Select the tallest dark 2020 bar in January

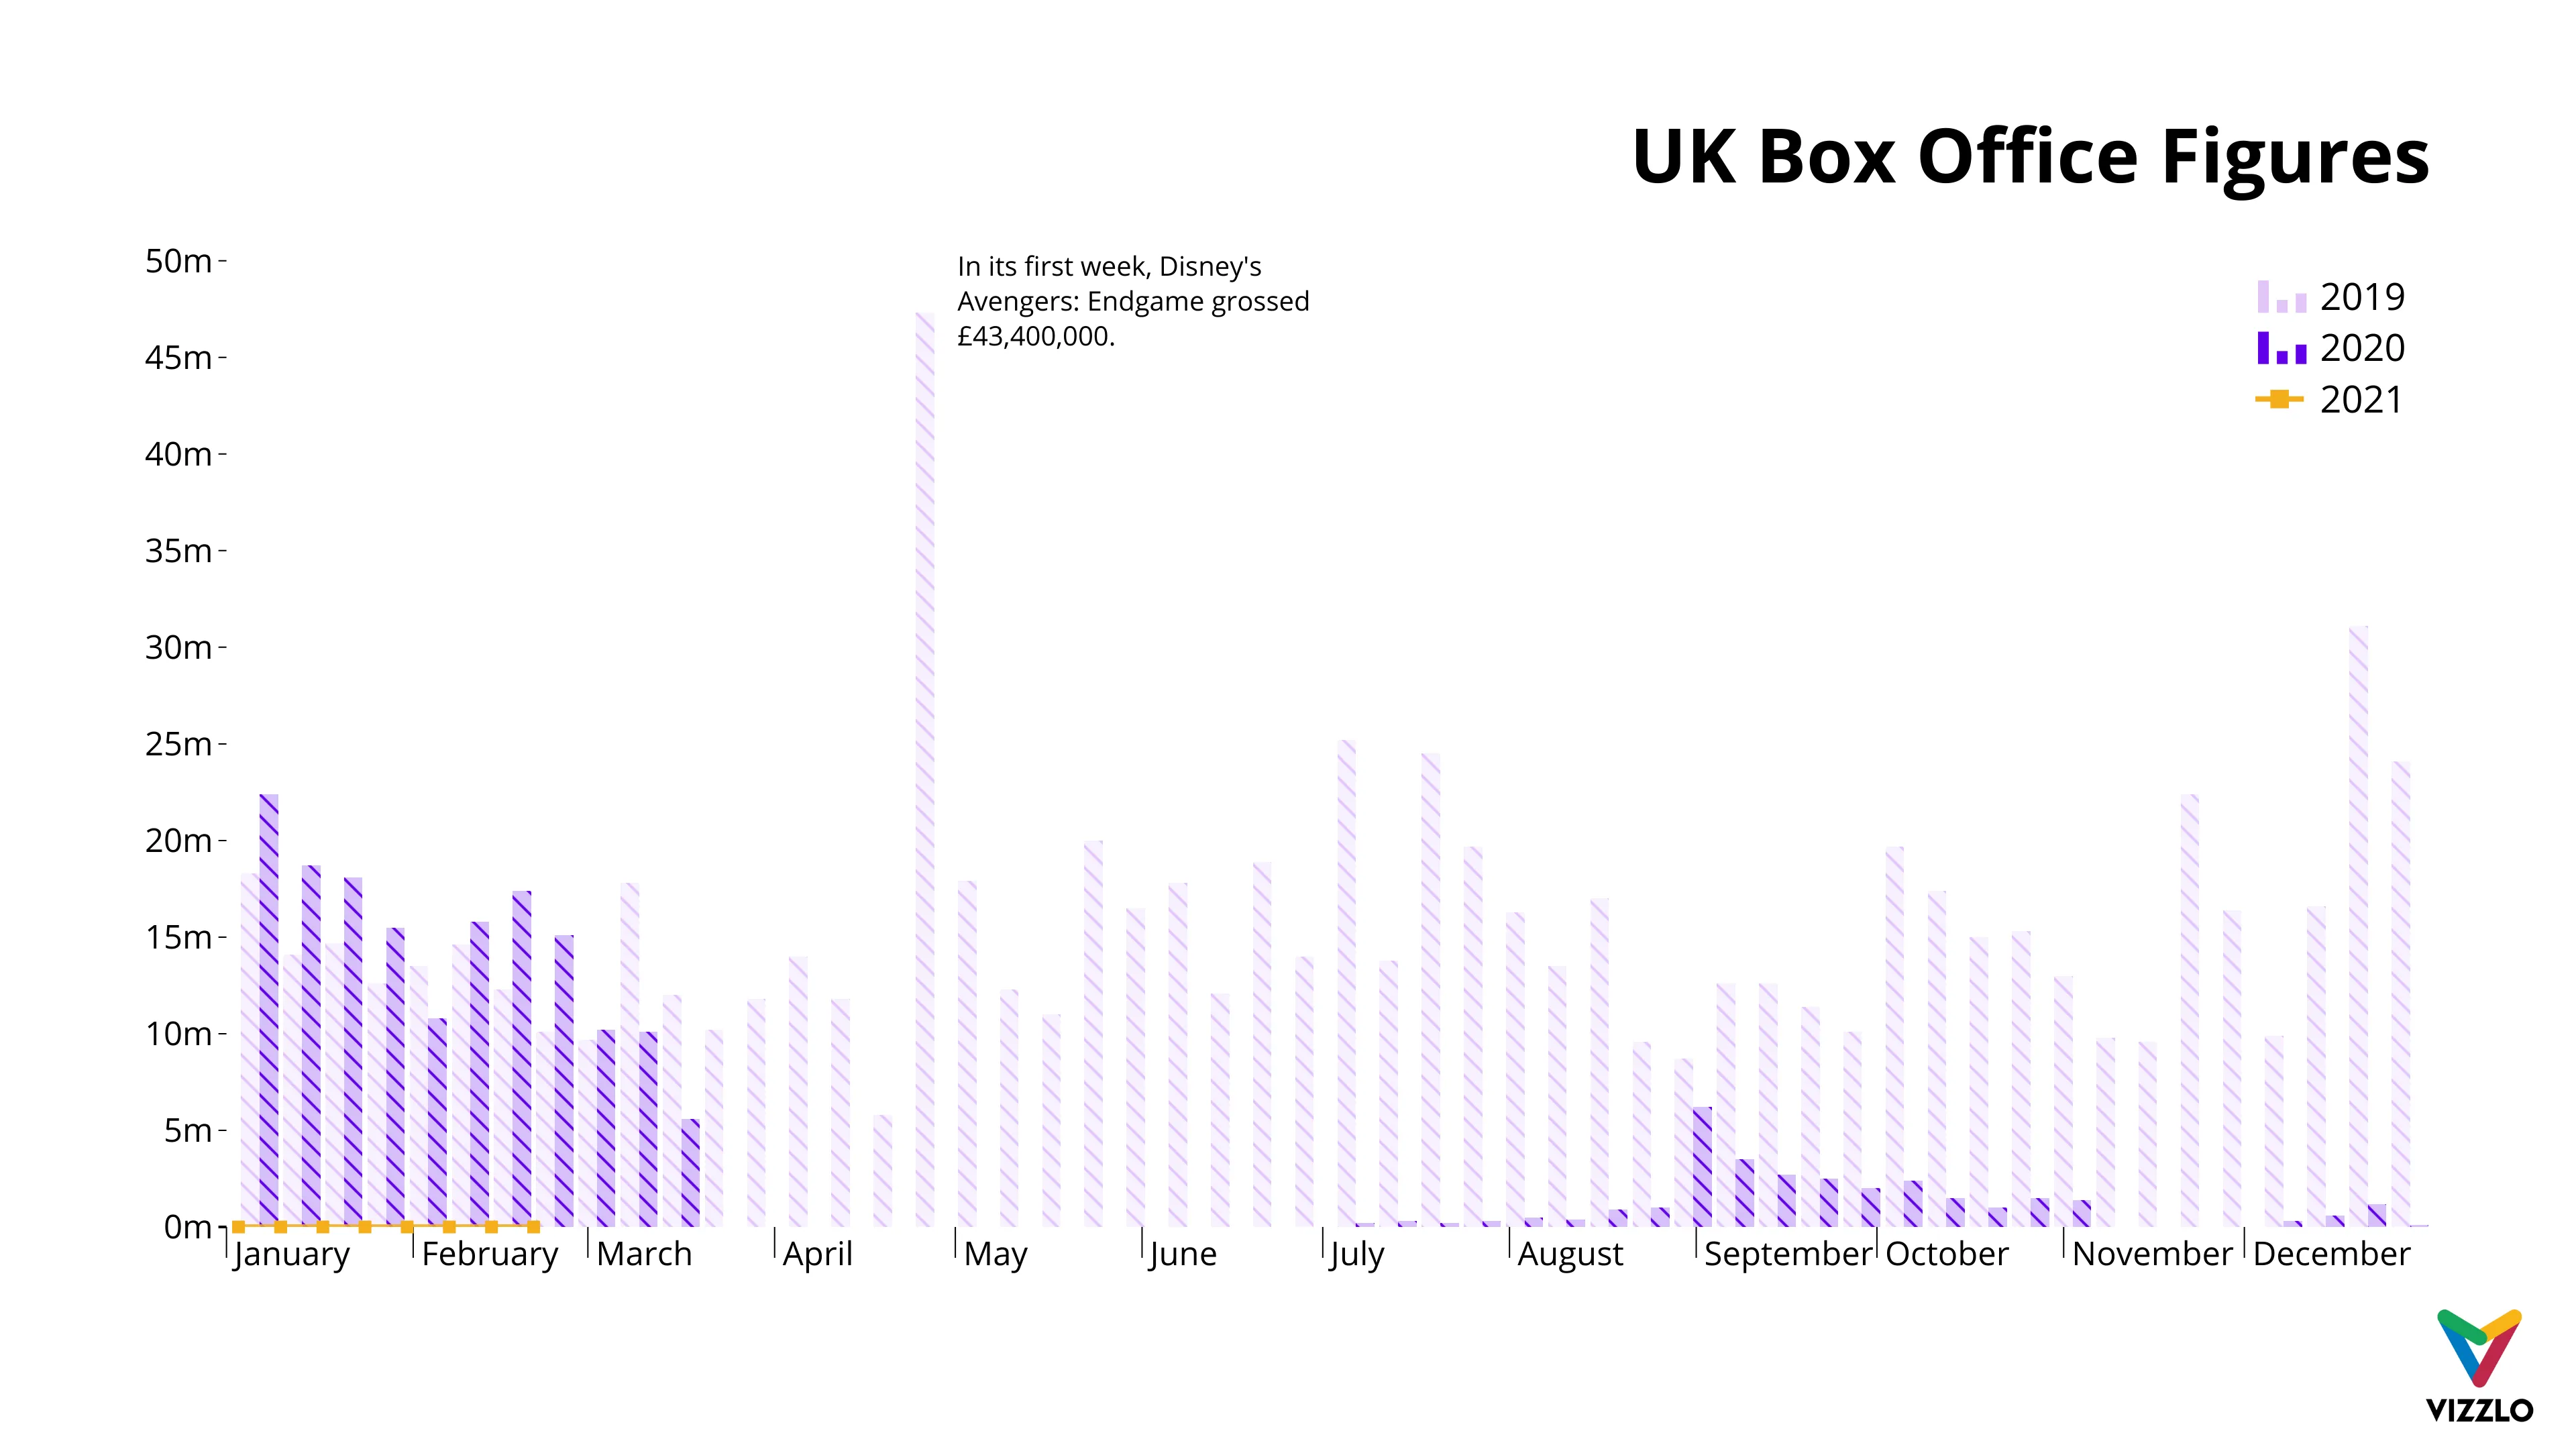click(269, 1010)
